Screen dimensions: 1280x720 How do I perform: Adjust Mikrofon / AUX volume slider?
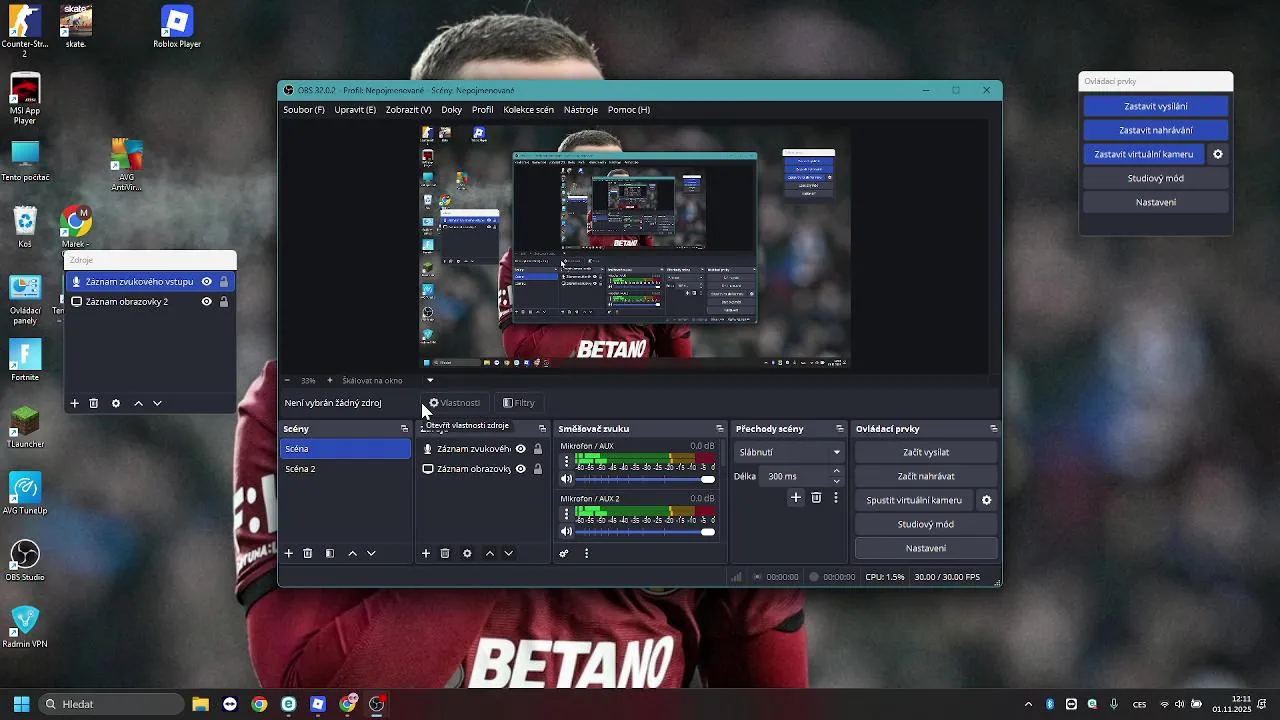click(645, 479)
